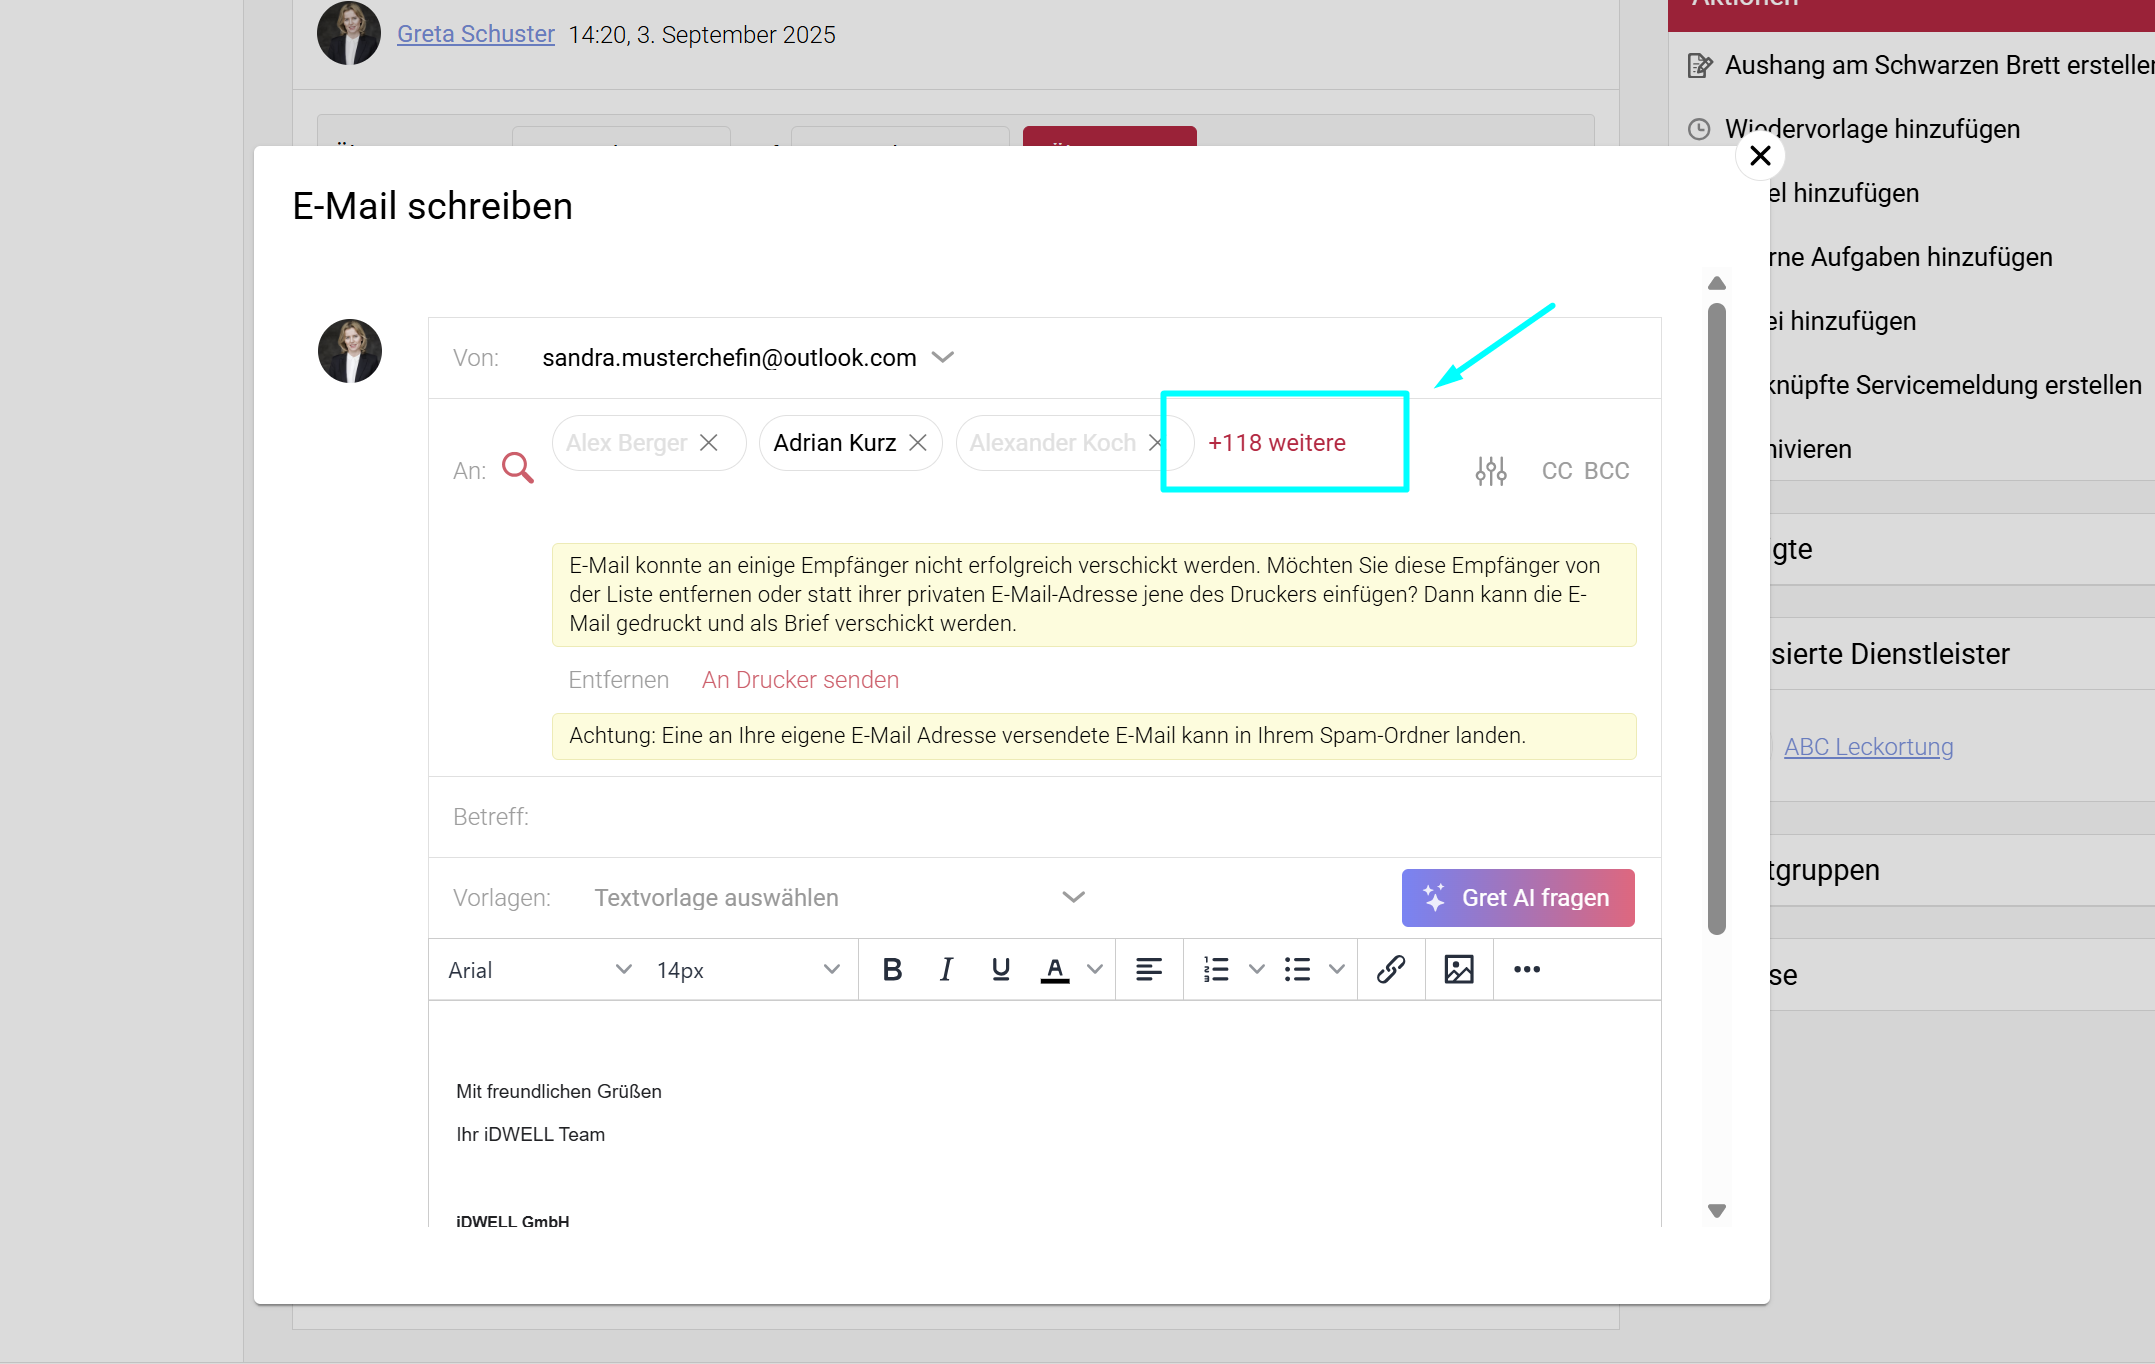Click the text alignment icon
The height and width of the screenshot is (1364, 2155).
pos(1148,969)
